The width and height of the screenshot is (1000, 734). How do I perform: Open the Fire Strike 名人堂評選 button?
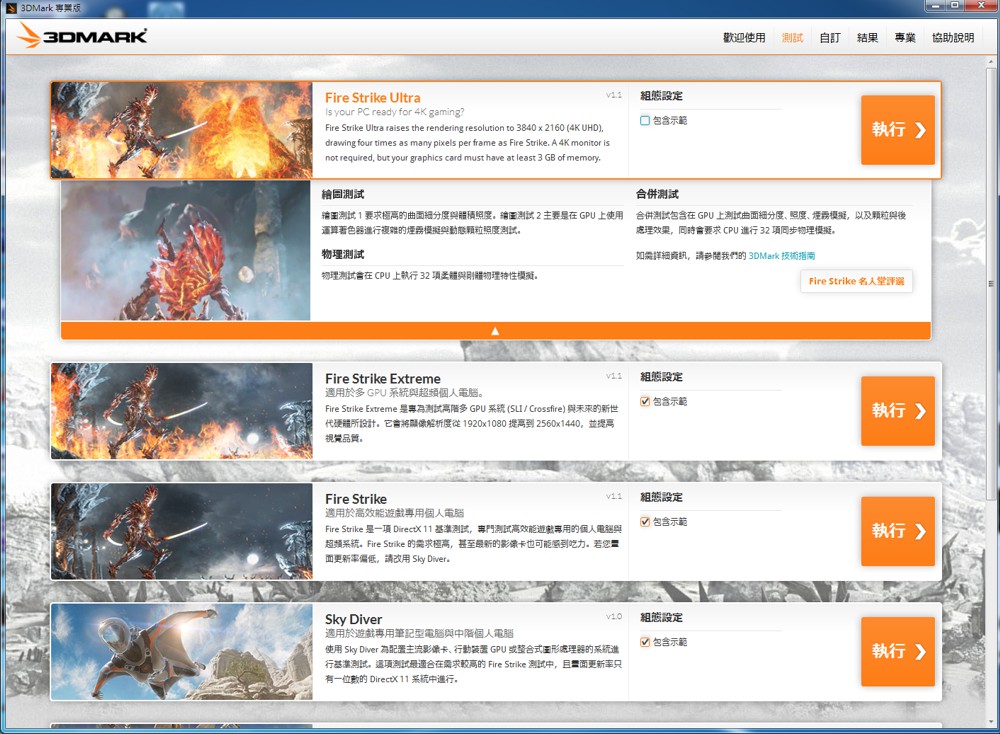tap(857, 281)
